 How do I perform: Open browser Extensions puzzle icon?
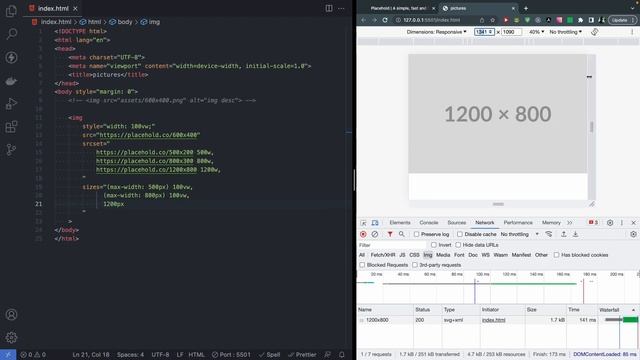tap(580, 20)
